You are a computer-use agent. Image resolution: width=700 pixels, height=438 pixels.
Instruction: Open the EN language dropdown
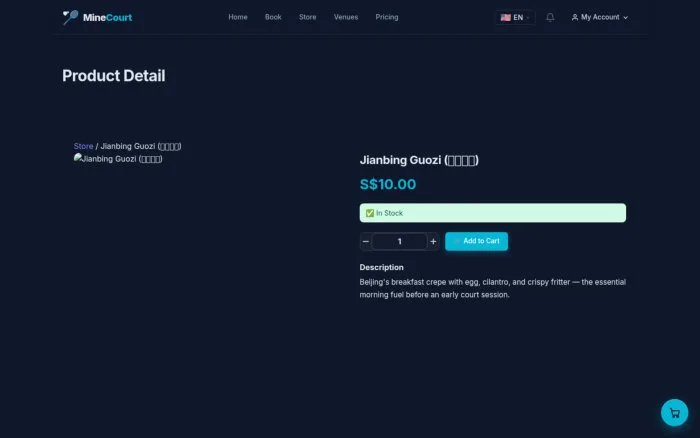[x=515, y=17]
